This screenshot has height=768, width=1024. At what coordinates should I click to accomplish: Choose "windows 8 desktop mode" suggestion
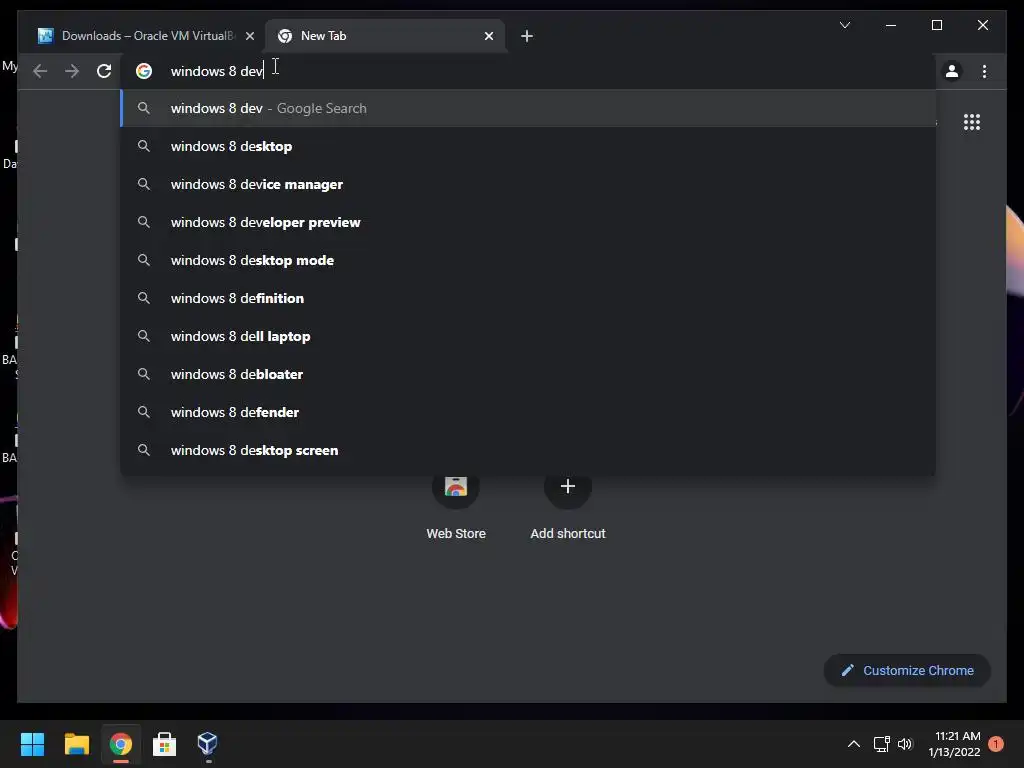(x=528, y=260)
